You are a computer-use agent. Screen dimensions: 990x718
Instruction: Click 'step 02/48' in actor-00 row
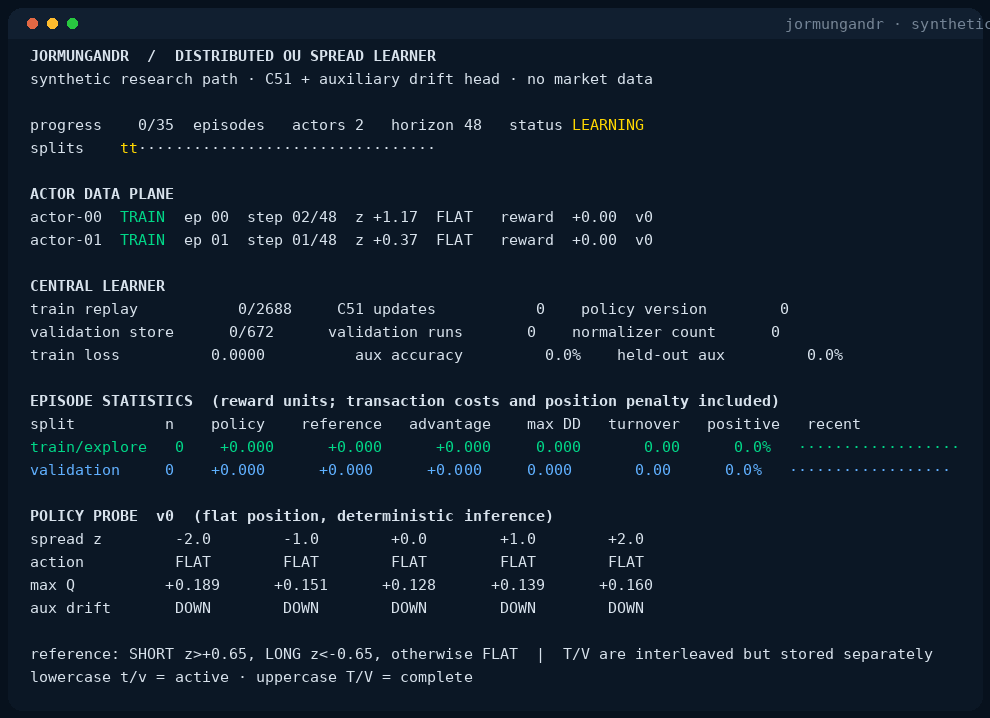coord(292,217)
